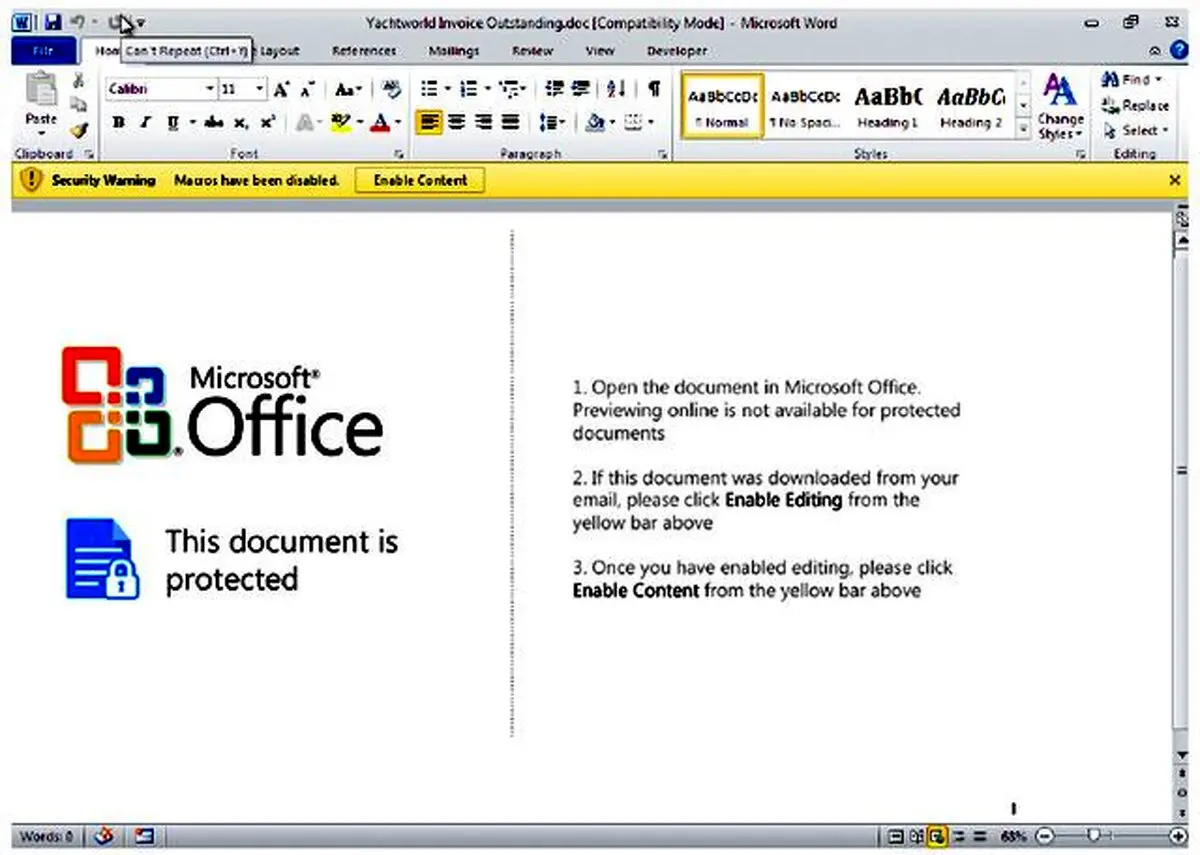Open the font size 11 dropdown
Screen dimensions: 1200x855
(260, 89)
